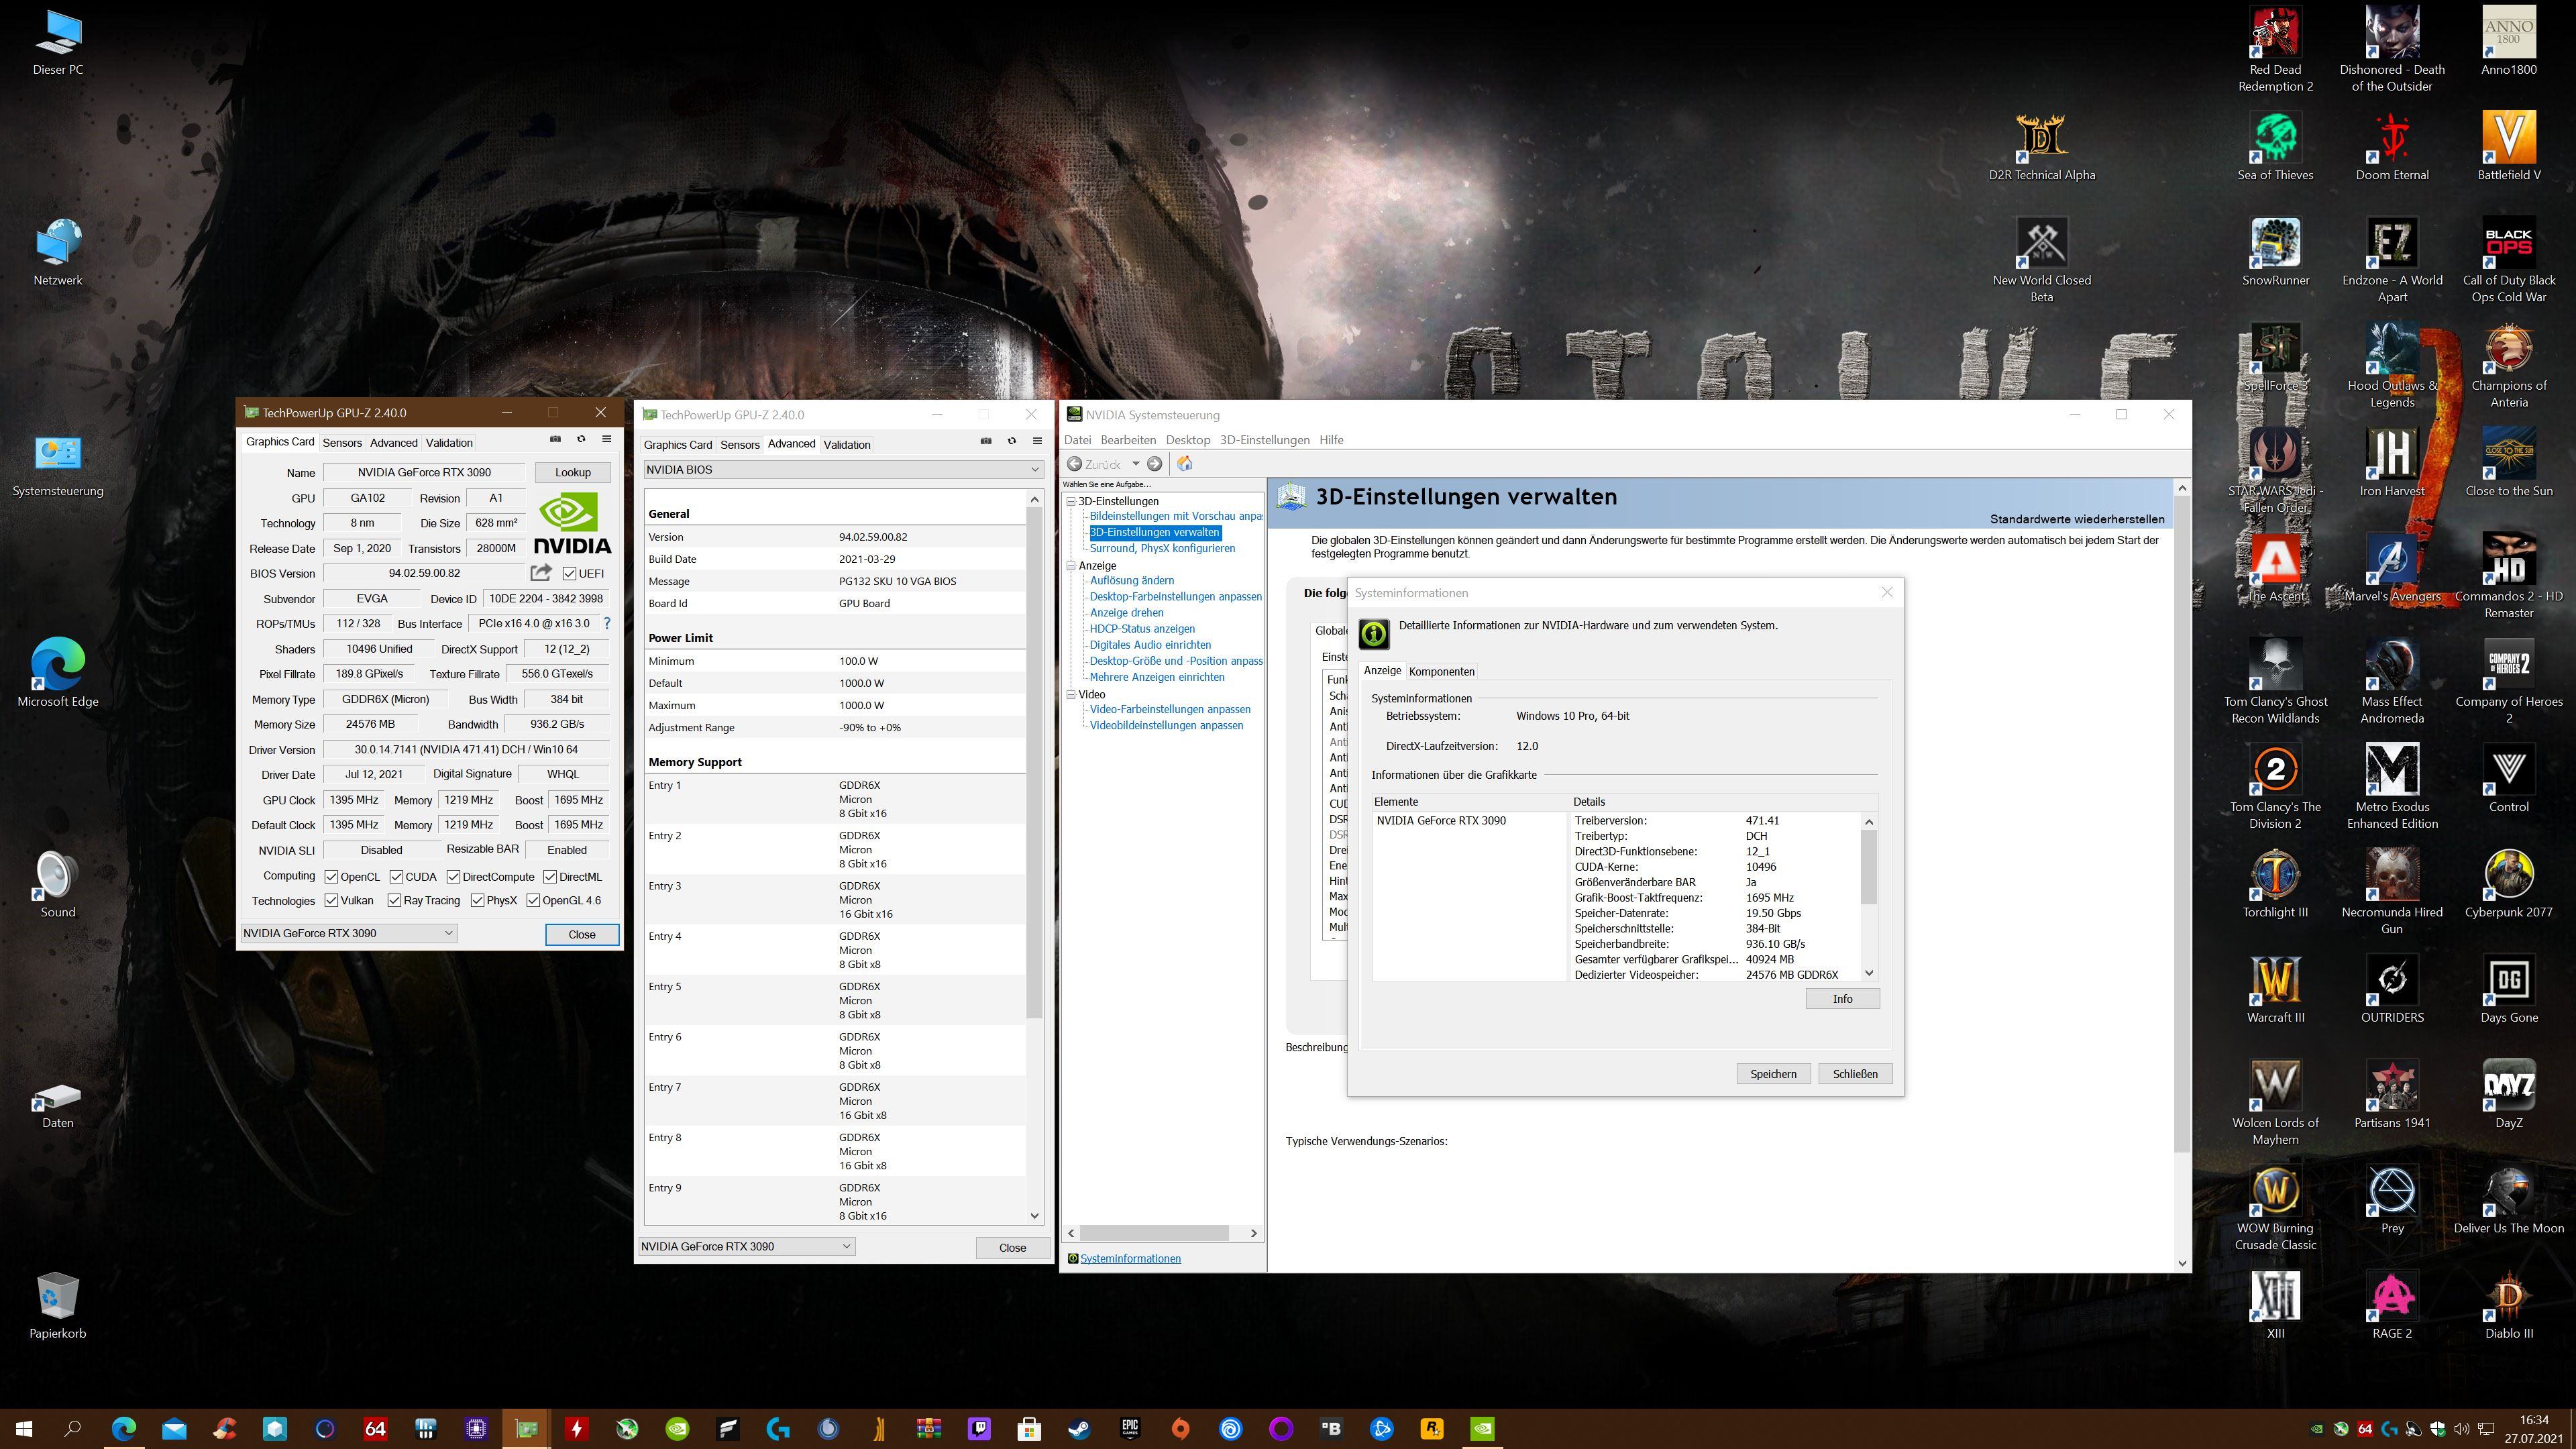The height and width of the screenshot is (1449, 2576).
Task: Open Papierkorb recycle bin icon
Action: 57,1305
